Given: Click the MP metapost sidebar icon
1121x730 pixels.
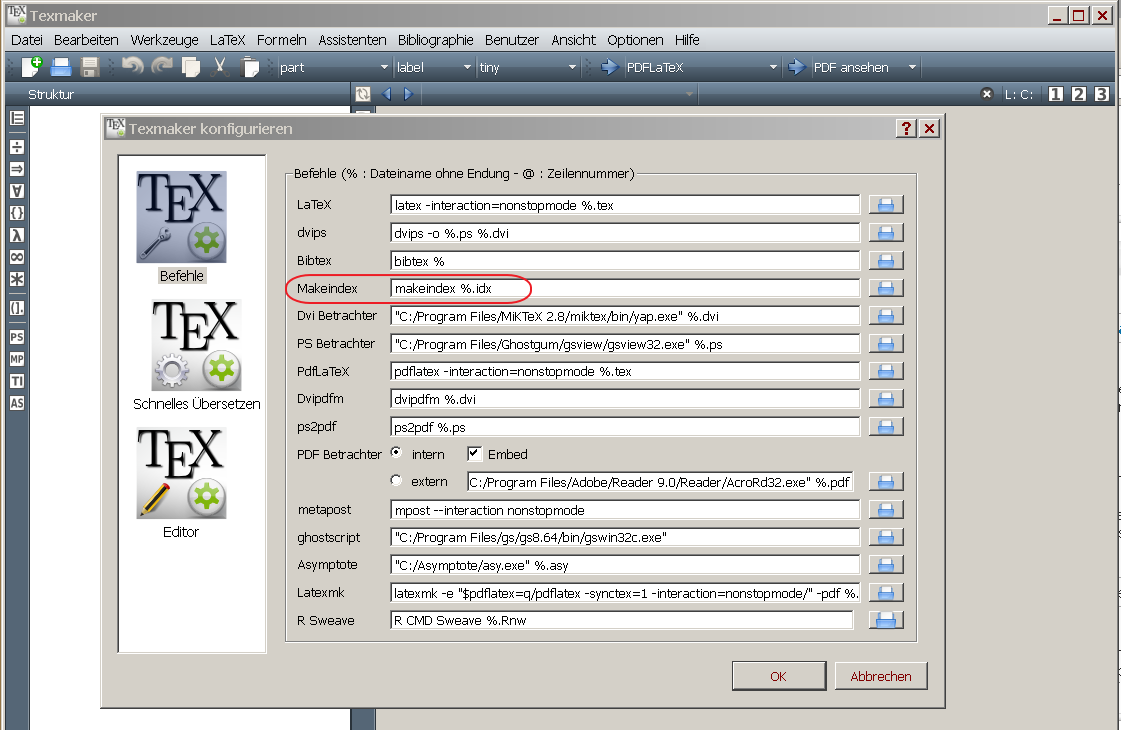Looking at the screenshot, I should click(x=17, y=359).
